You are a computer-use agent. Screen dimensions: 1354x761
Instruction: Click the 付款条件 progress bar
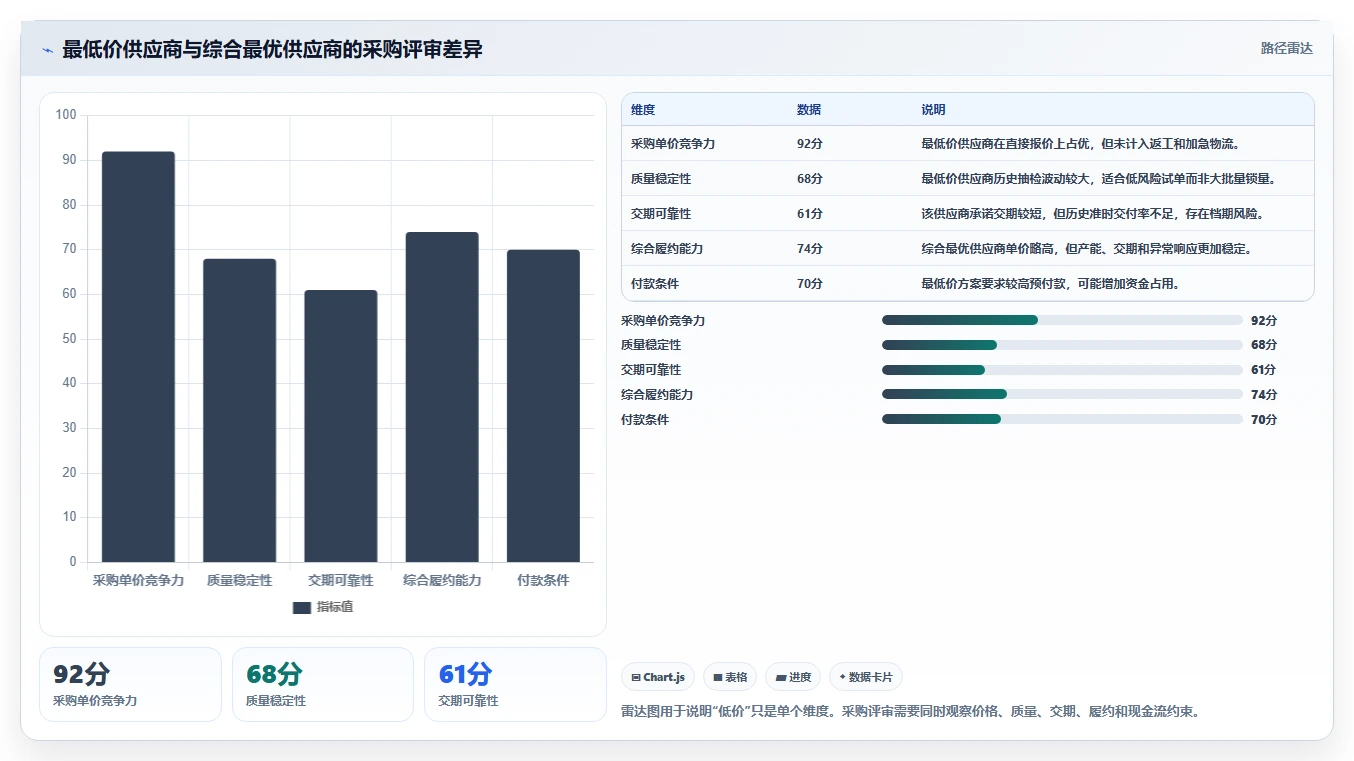click(1062, 419)
